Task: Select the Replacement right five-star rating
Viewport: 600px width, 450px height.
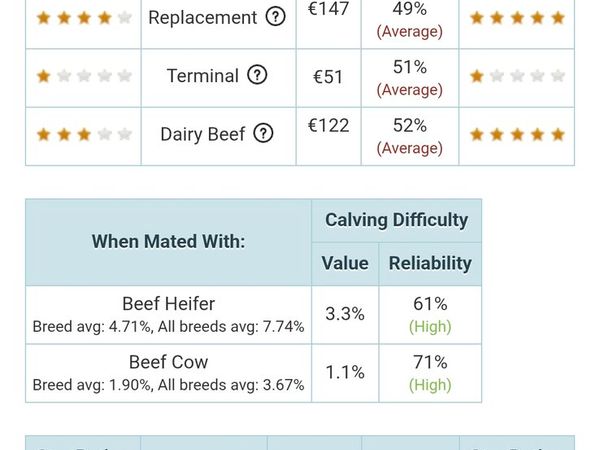Action: tap(517, 18)
